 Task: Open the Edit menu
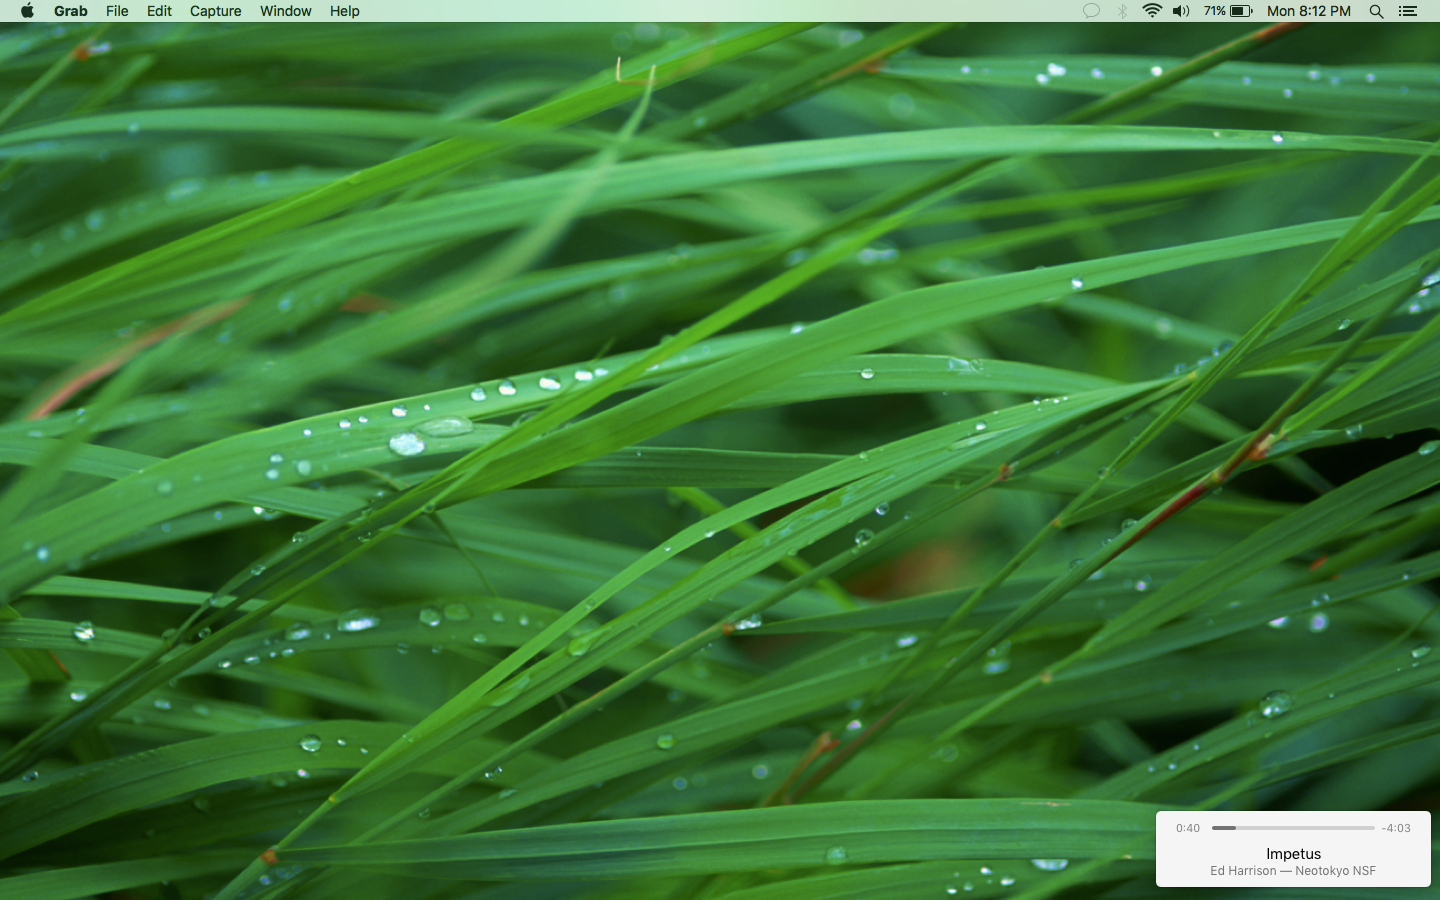coord(159,11)
